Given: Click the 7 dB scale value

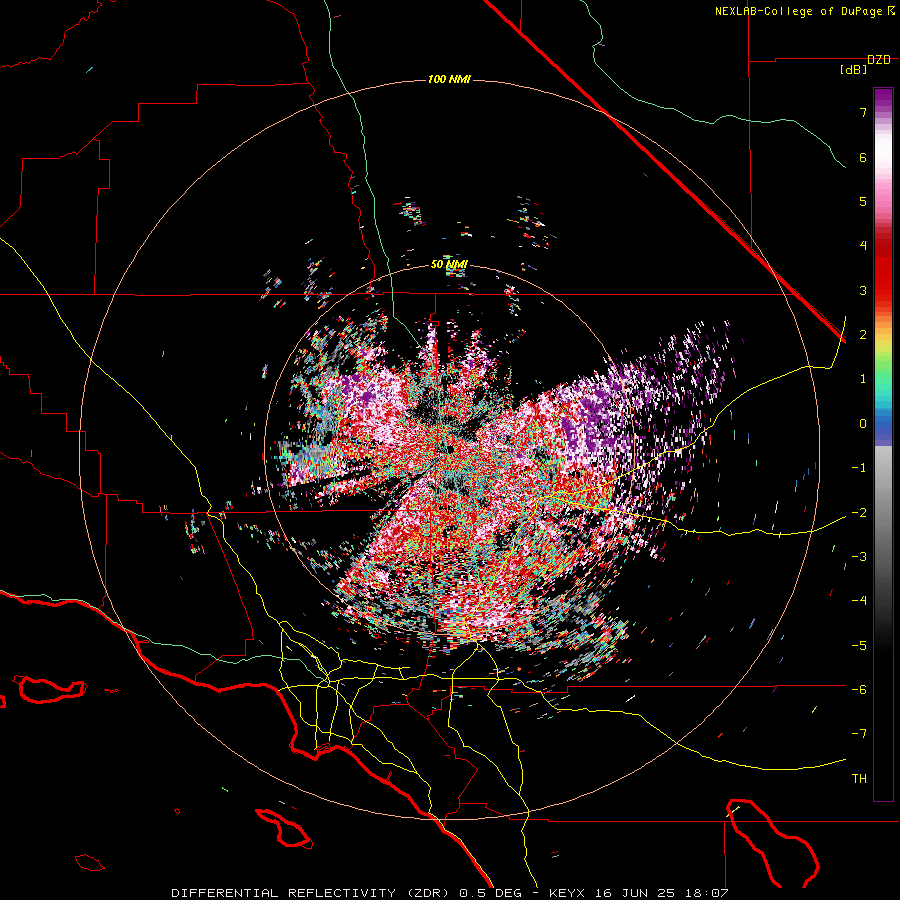Looking at the screenshot, I should [x=863, y=112].
